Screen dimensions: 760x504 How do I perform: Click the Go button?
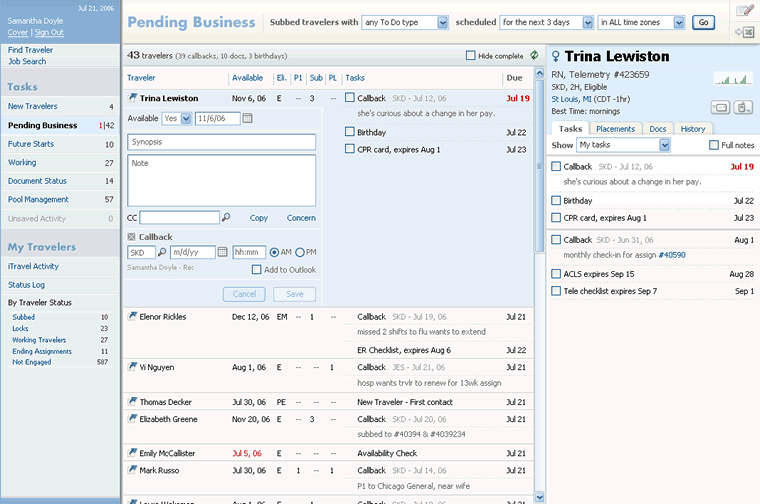coord(703,22)
